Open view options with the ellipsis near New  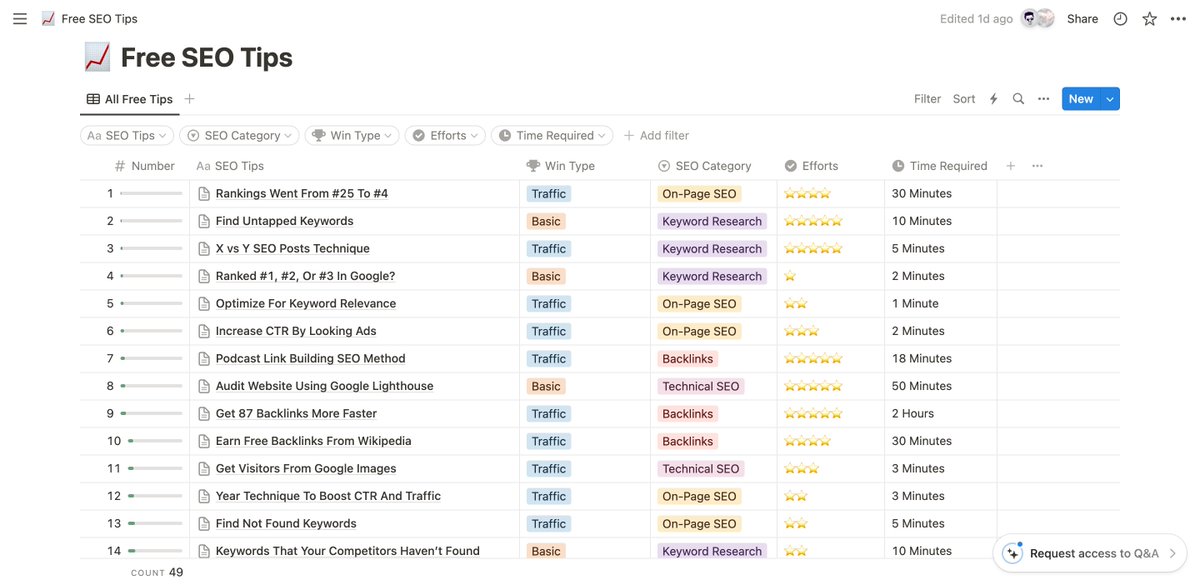tap(1043, 98)
